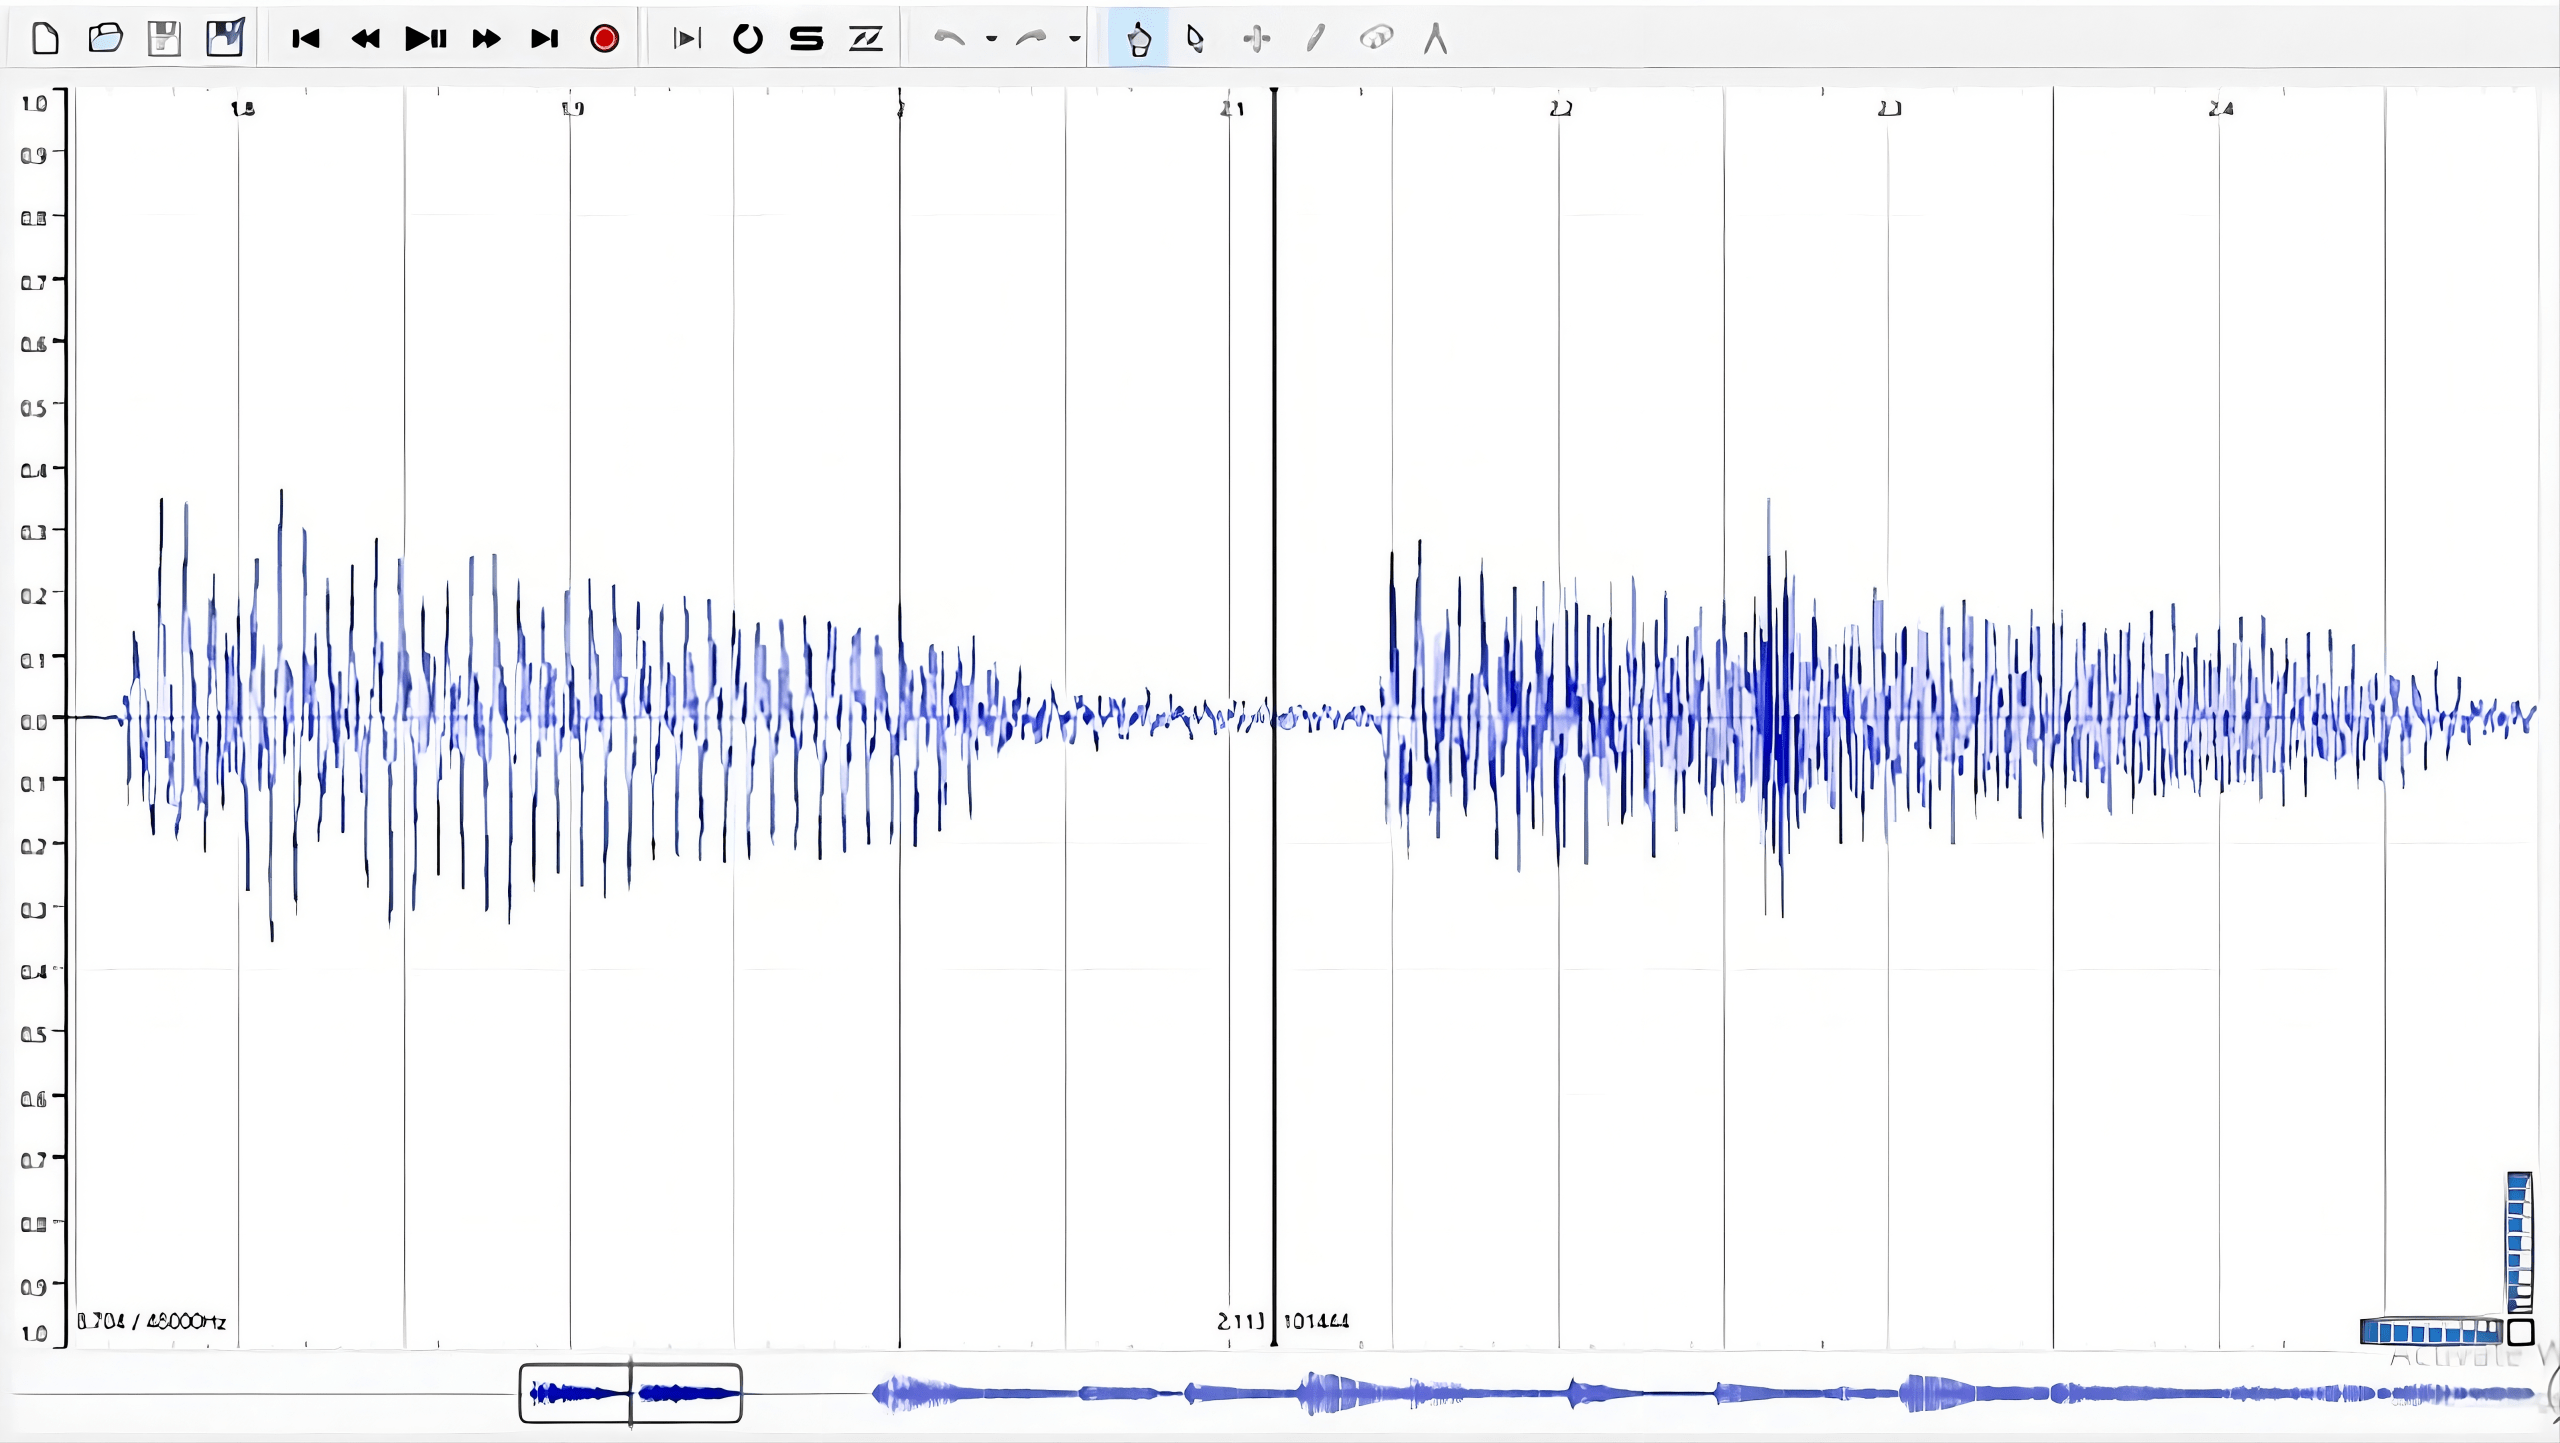Image resolution: width=2560 pixels, height=1443 pixels.
Task: Toggle Play/Pause playback
Action: click(426, 39)
